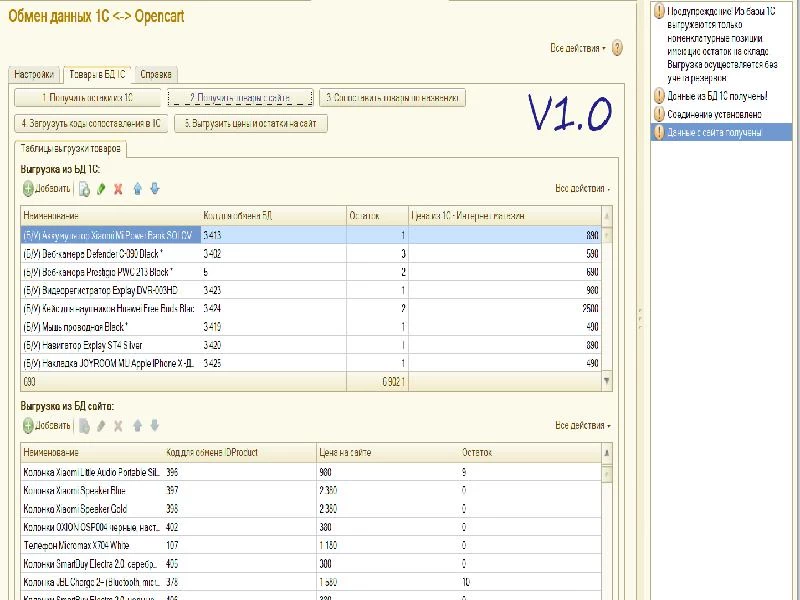The width and height of the screenshot is (800, 600).
Task: Click the greyed copy icon above site table
Action: click(84, 426)
